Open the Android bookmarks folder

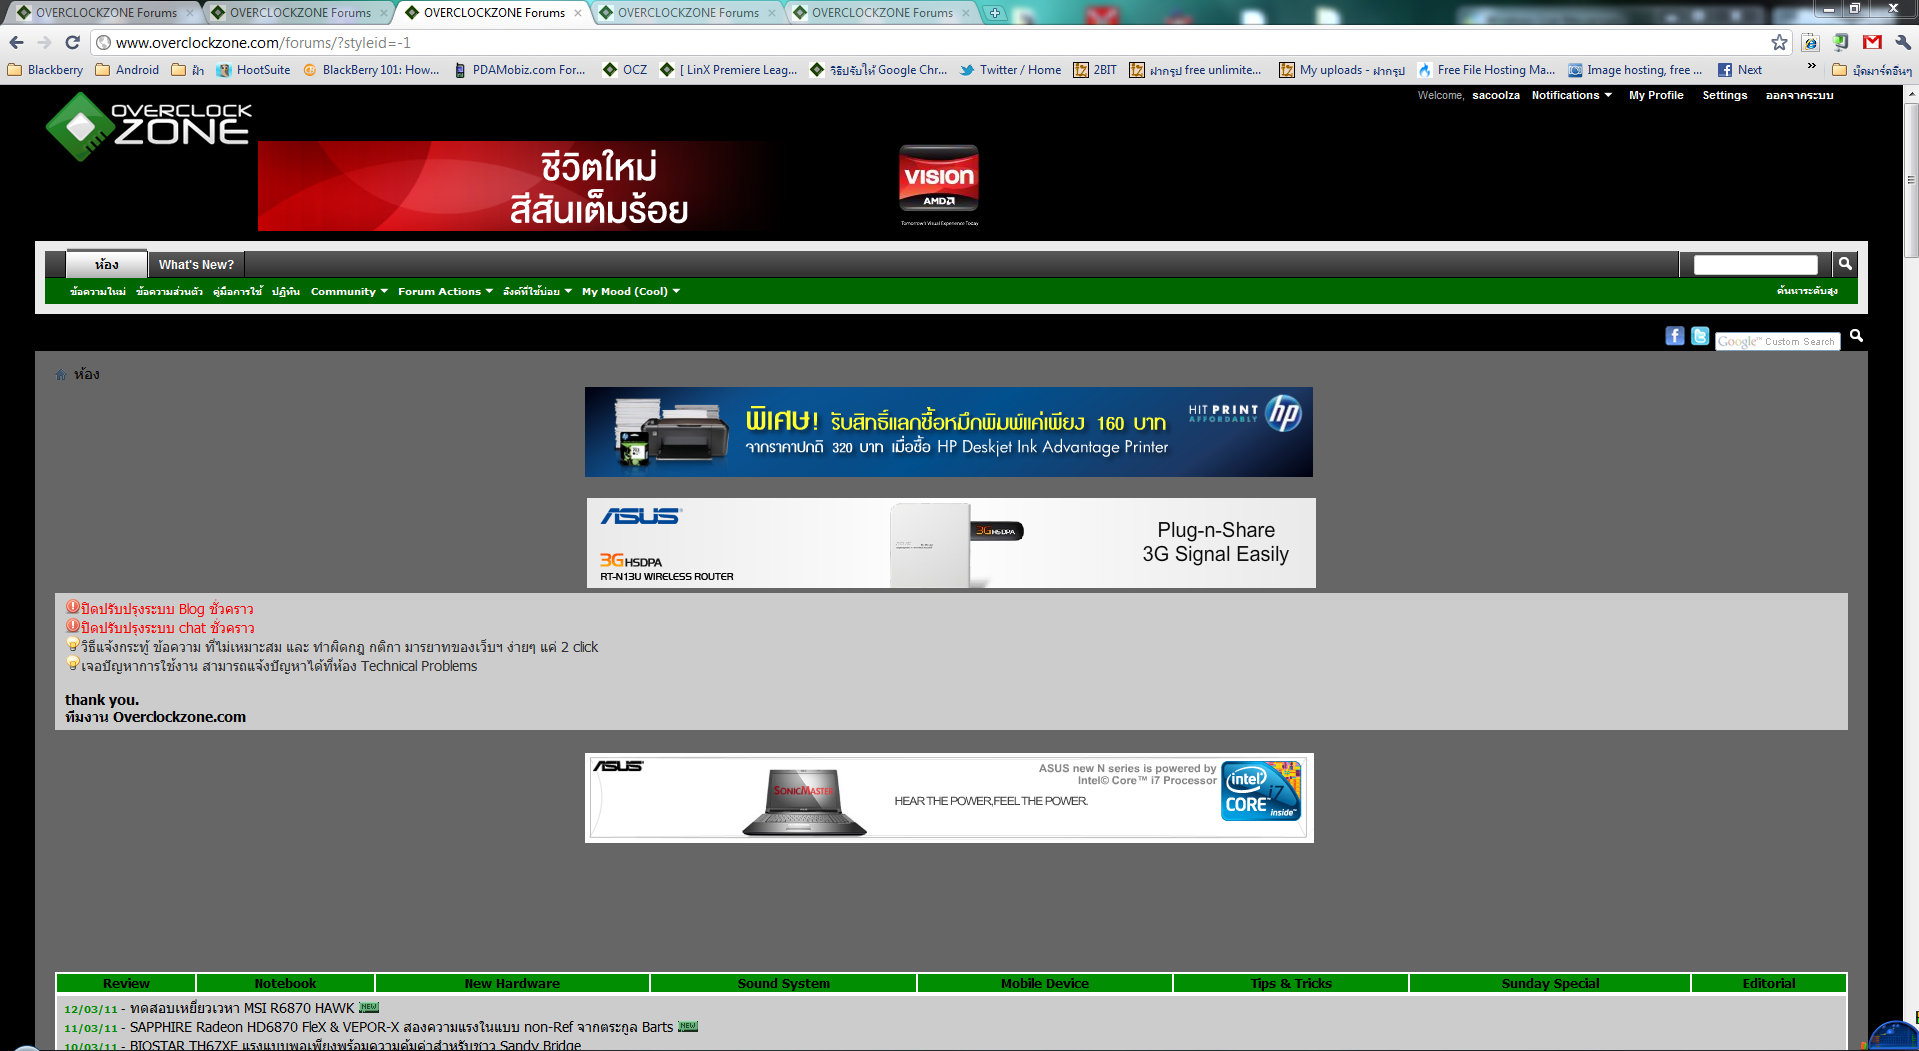127,70
